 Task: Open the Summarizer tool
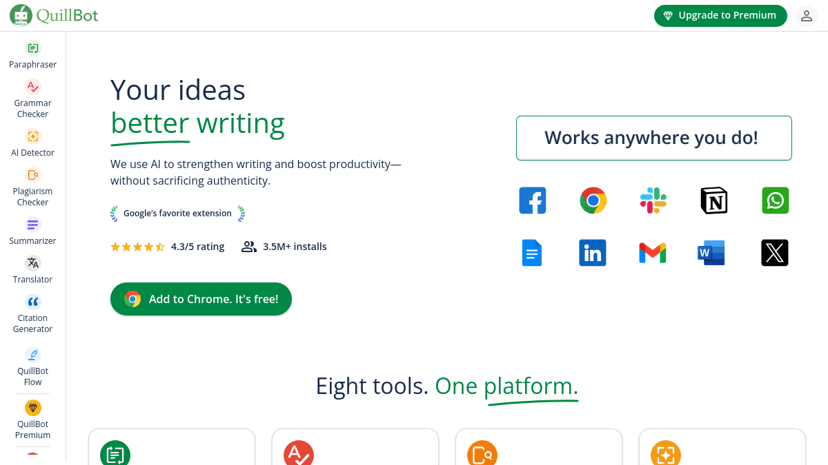33,232
